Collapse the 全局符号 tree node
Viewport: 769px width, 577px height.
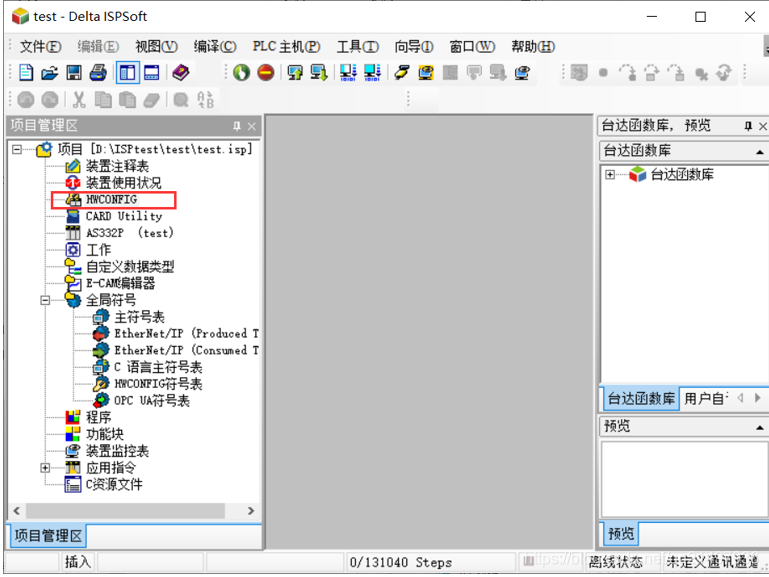tap(45, 300)
